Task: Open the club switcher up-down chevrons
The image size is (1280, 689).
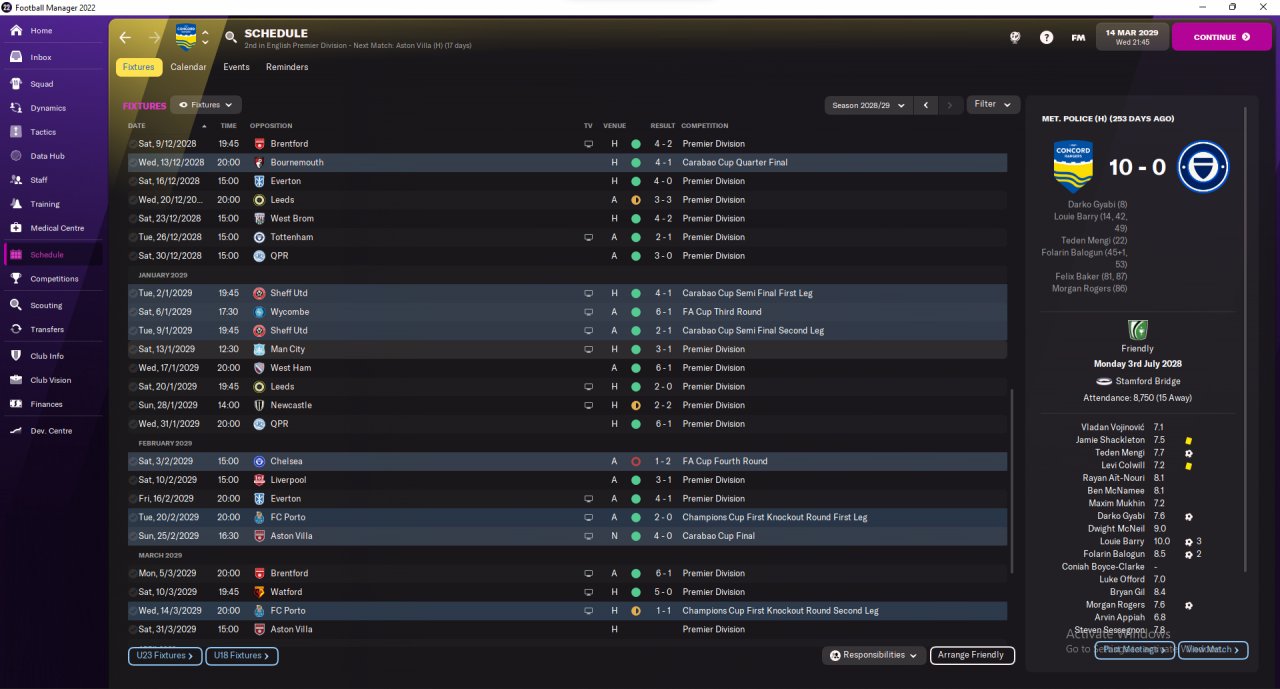Action: (x=205, y=37)
